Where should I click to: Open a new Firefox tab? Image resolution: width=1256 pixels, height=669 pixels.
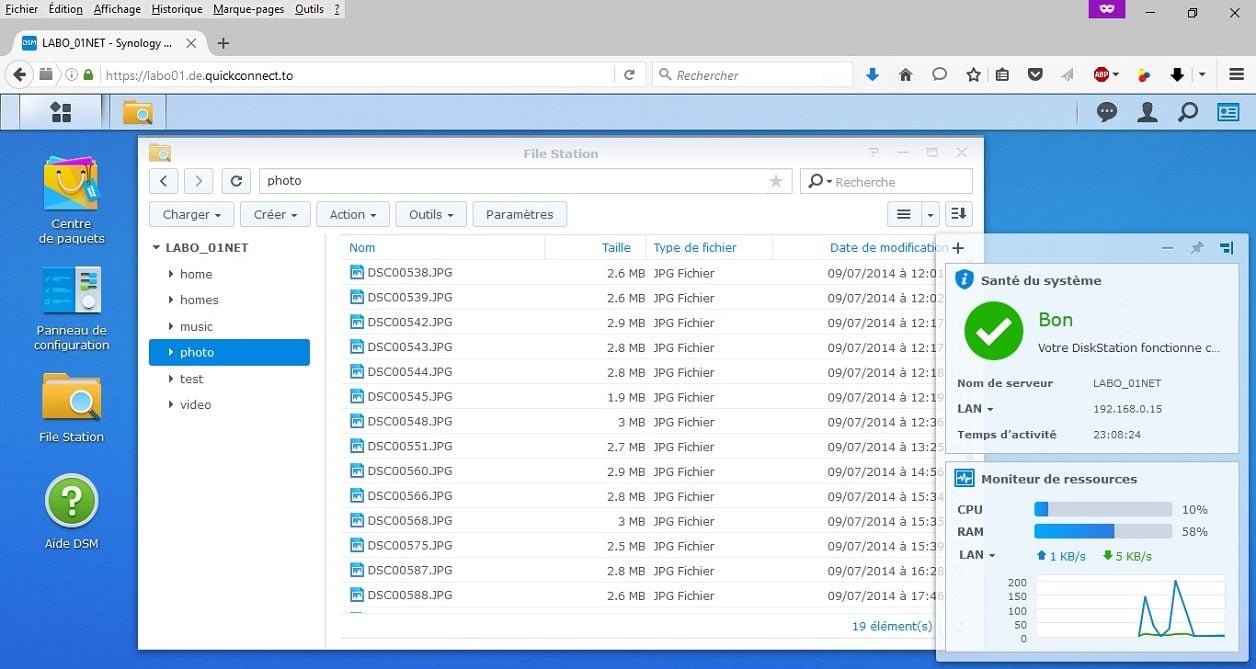click(x=223, y=43)
